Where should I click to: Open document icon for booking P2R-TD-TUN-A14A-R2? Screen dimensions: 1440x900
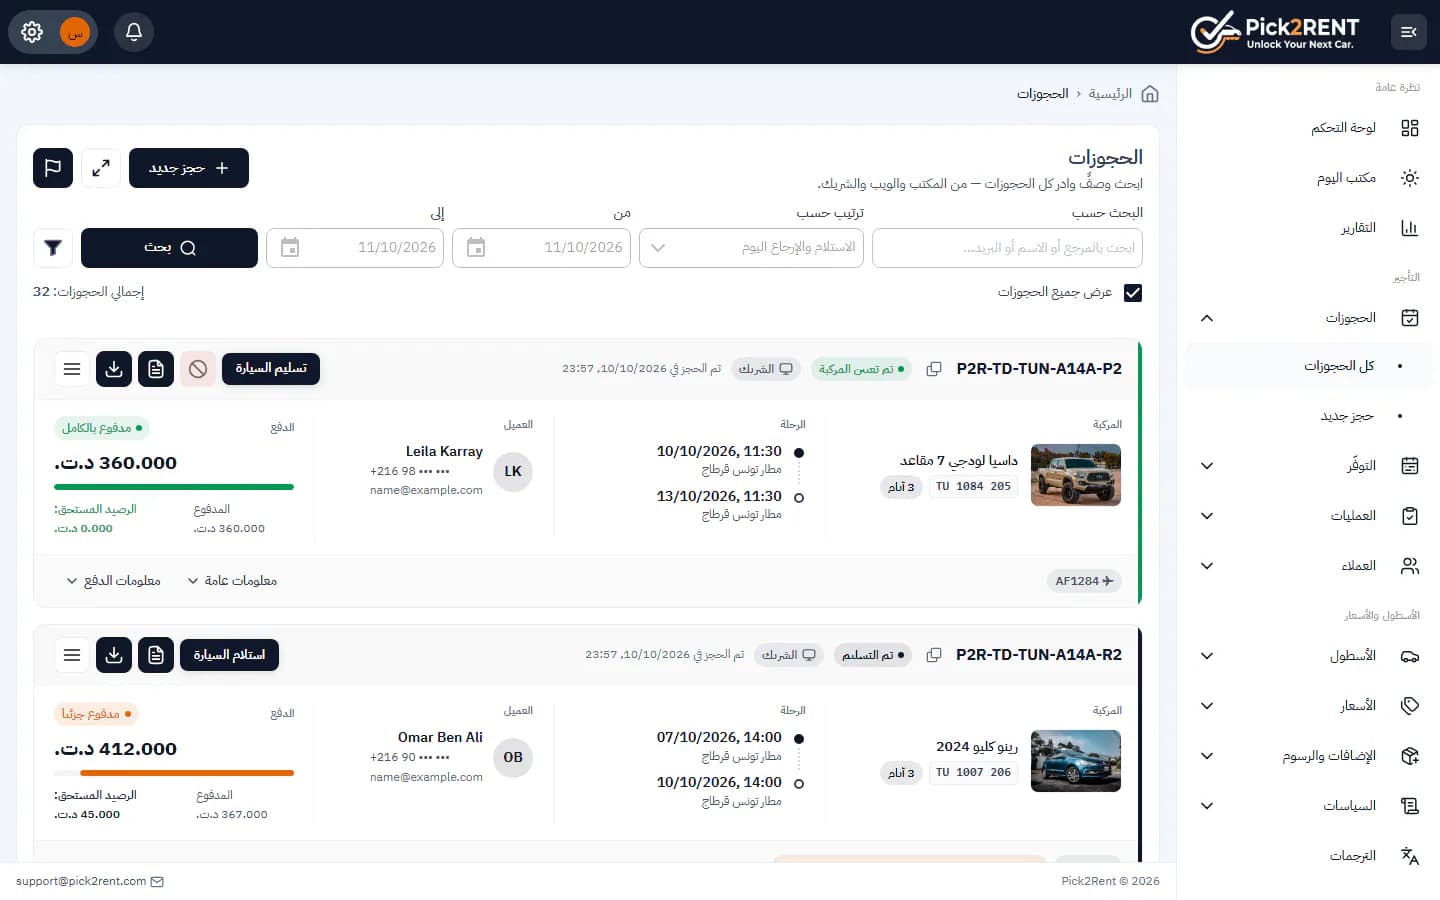point(156,655)
